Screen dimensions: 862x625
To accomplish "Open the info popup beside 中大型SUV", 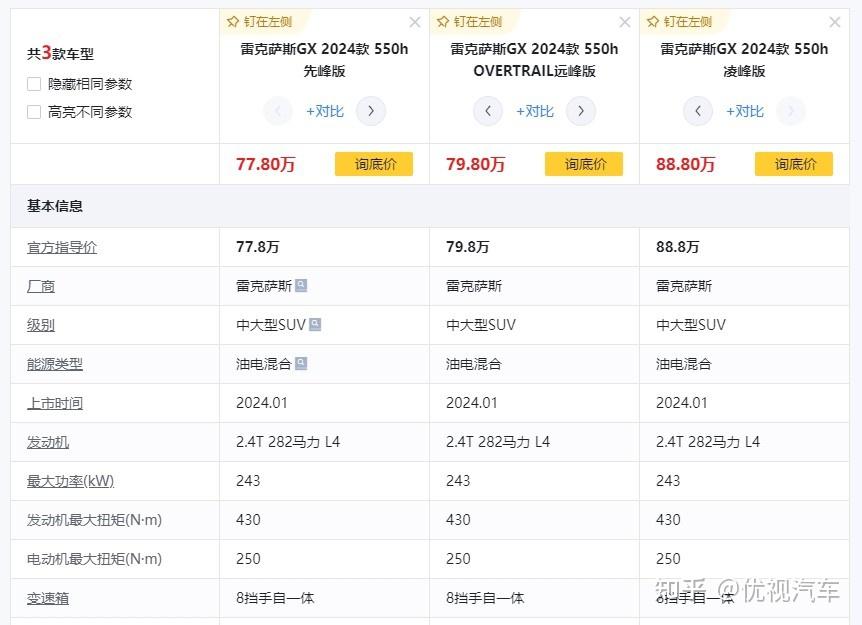I will click(315, 324).
